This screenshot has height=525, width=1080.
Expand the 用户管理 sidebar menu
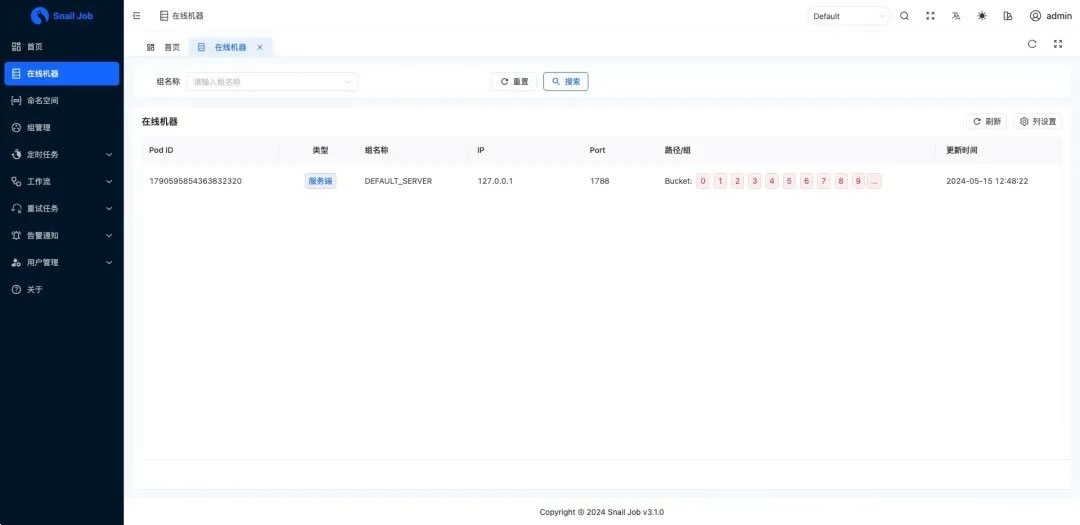pyautogui.click(x=61, y=263)
